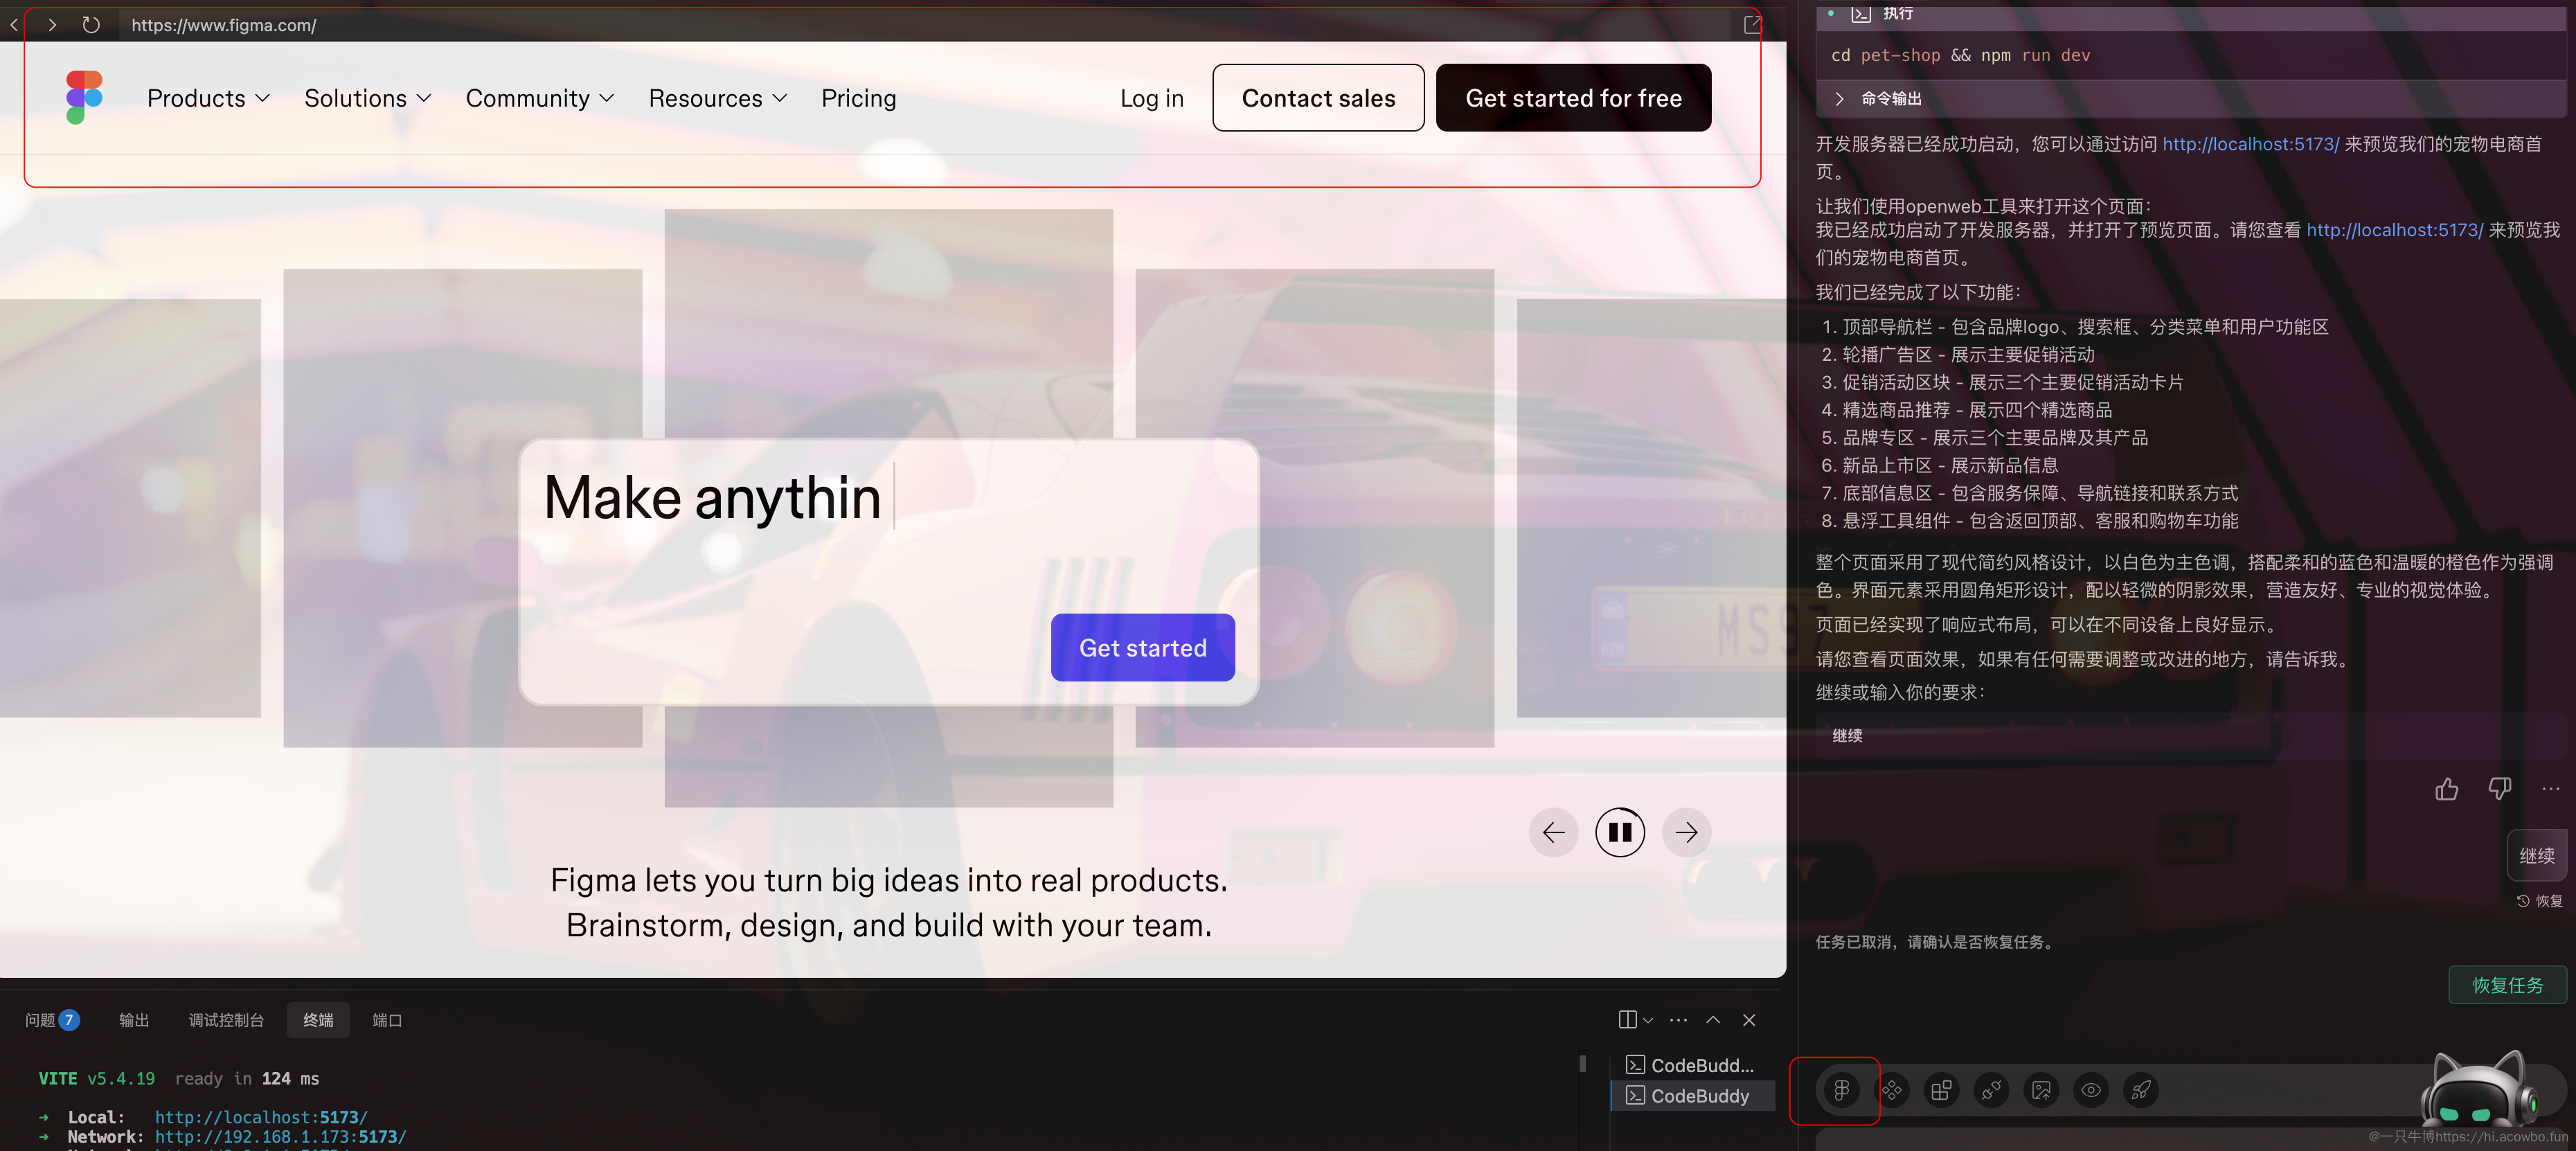Image resolution: width=2576 pixels, height=1151 pixels.
Task: Expand the 命令输出 command output section
Action: click(x=1878, y=98)
